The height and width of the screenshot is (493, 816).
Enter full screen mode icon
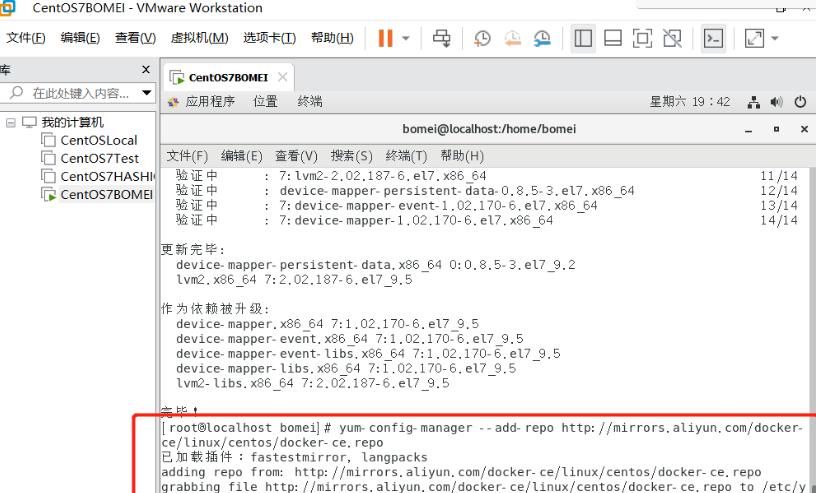click(x=642, y=38)
